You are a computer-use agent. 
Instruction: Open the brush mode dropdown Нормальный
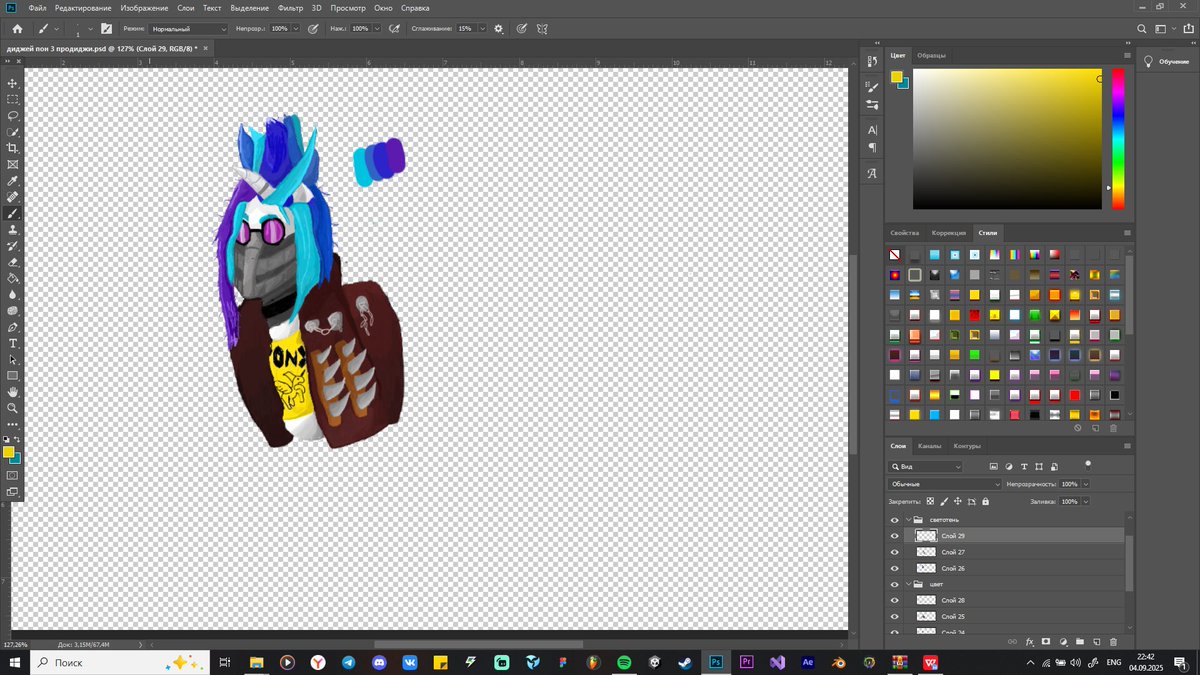(189, 29)
